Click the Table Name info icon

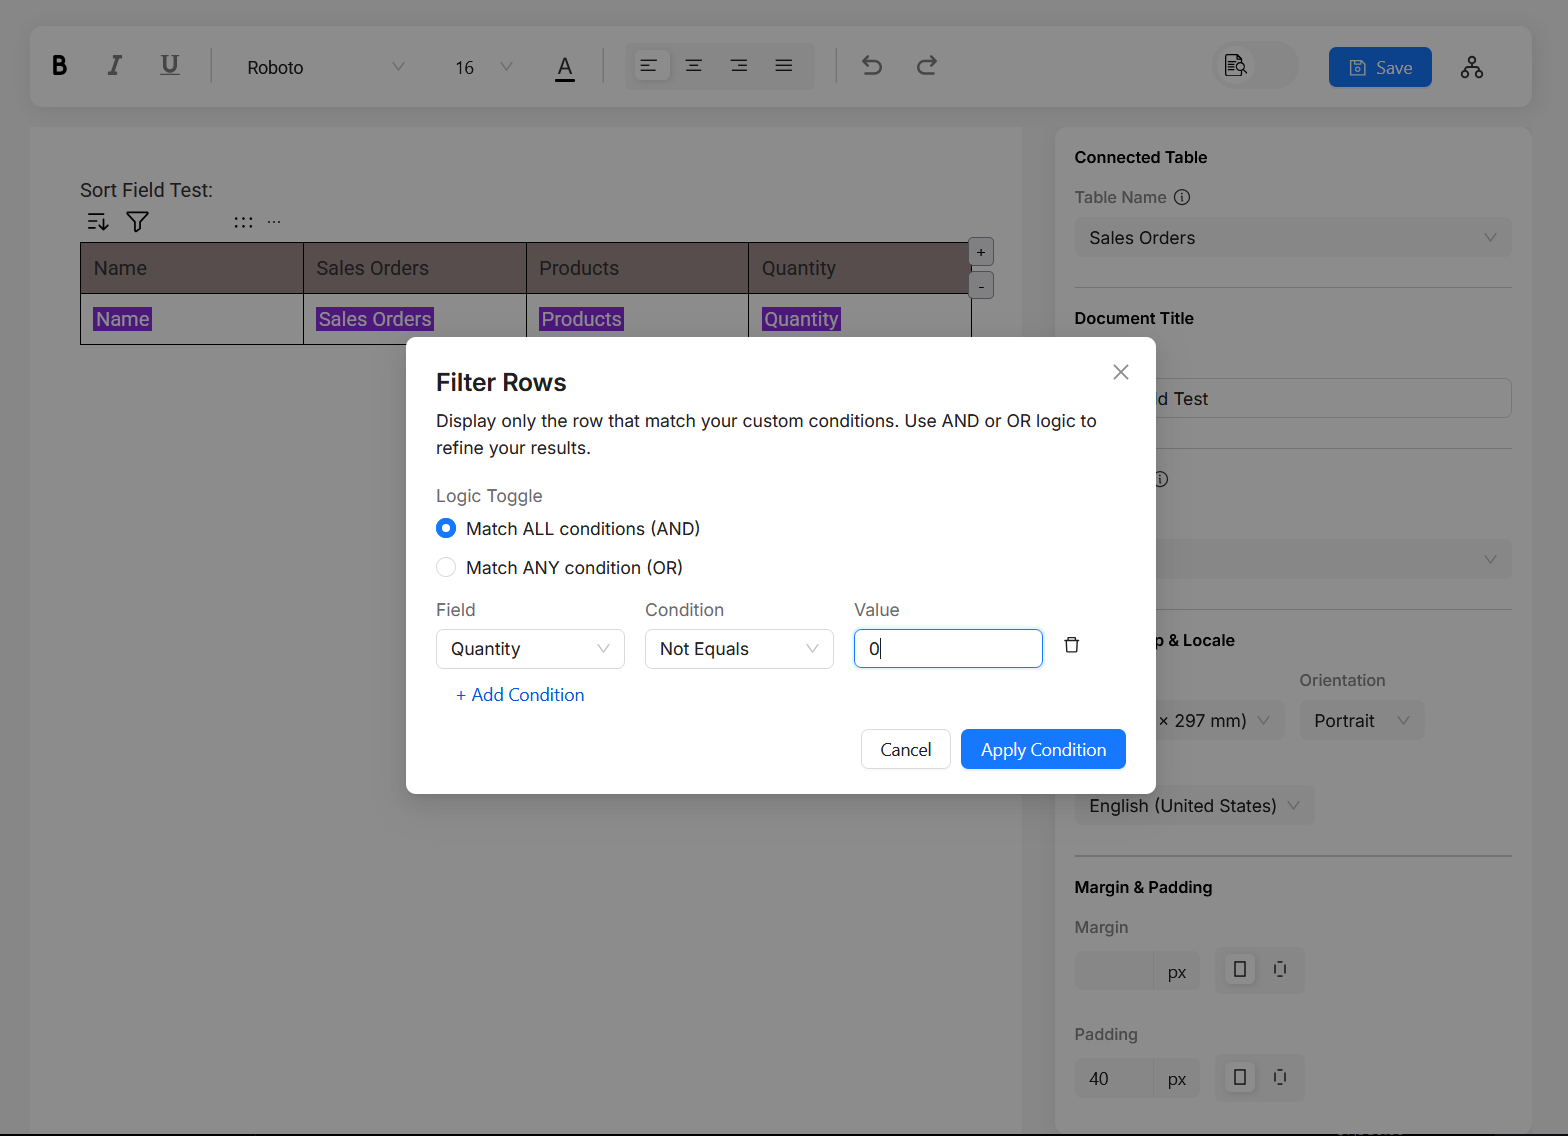click(1182, 197)
